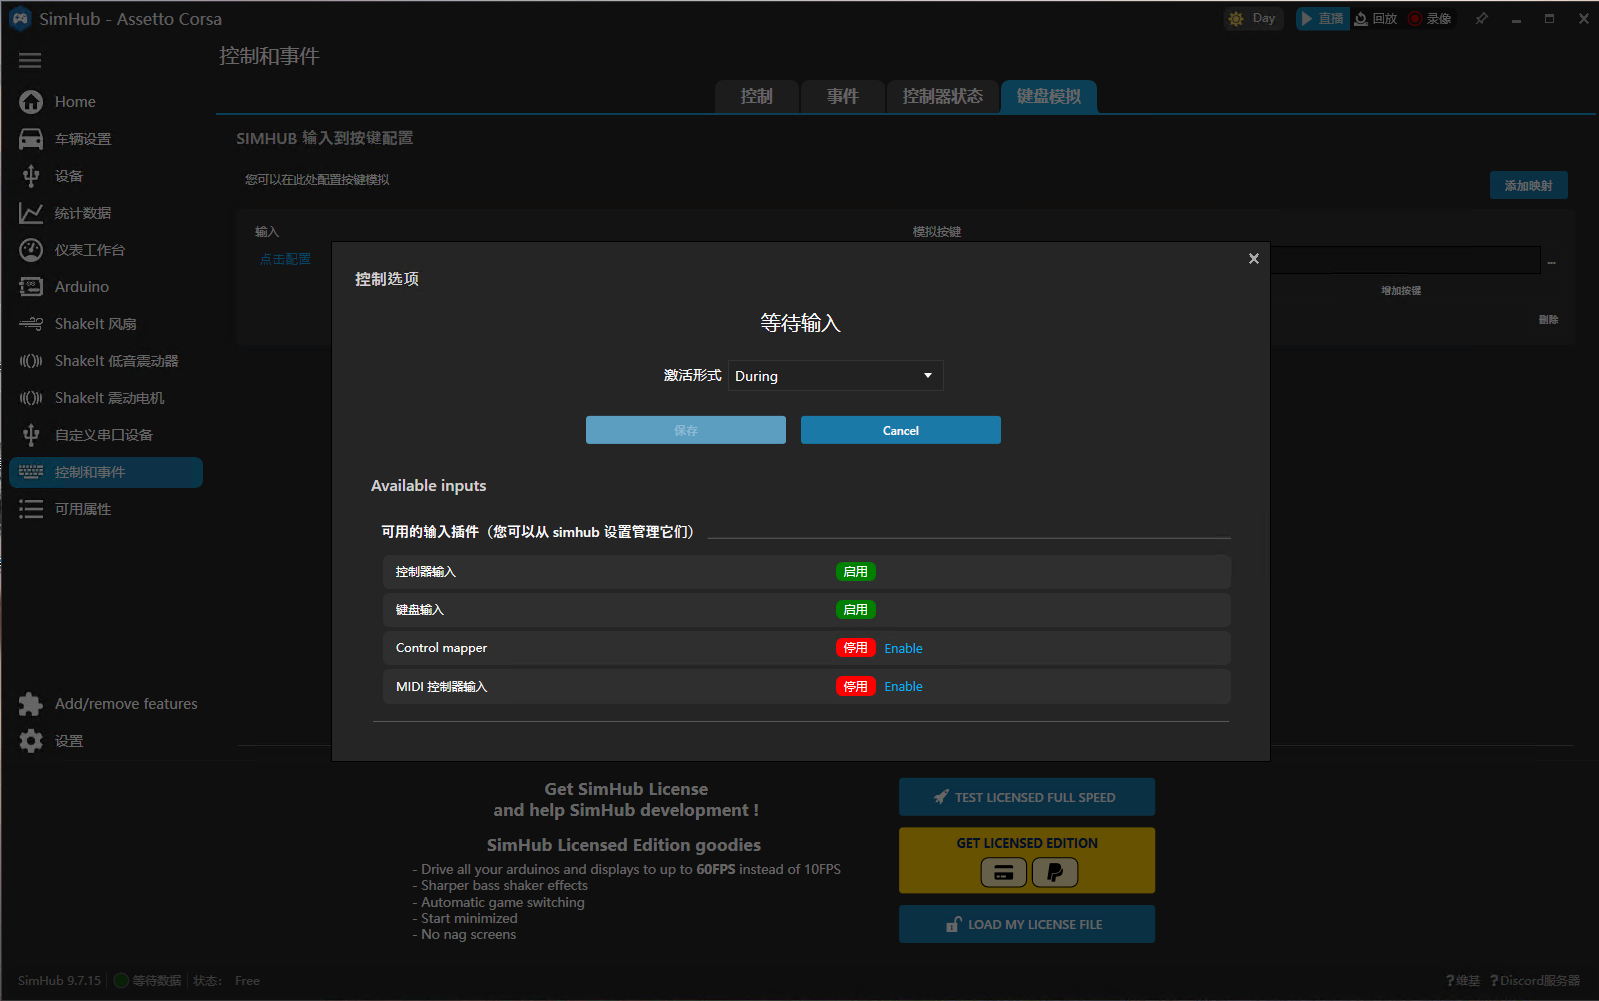Click the list icon for 可用属性

pos(31,509)
